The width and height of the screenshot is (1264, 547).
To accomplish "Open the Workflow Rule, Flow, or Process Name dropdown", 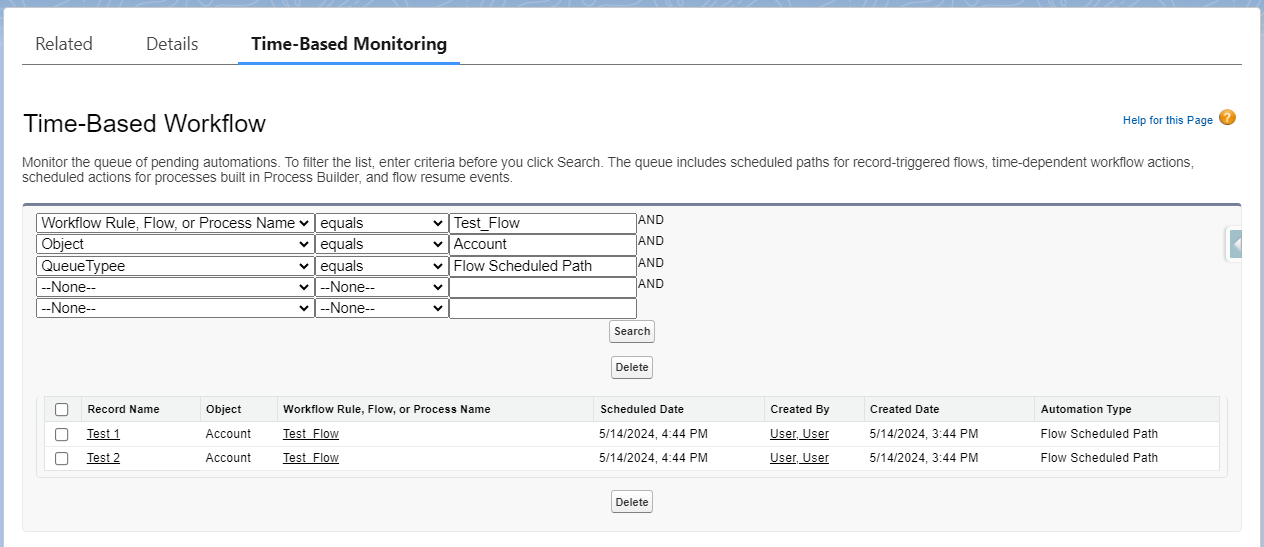I will (174, 223).
